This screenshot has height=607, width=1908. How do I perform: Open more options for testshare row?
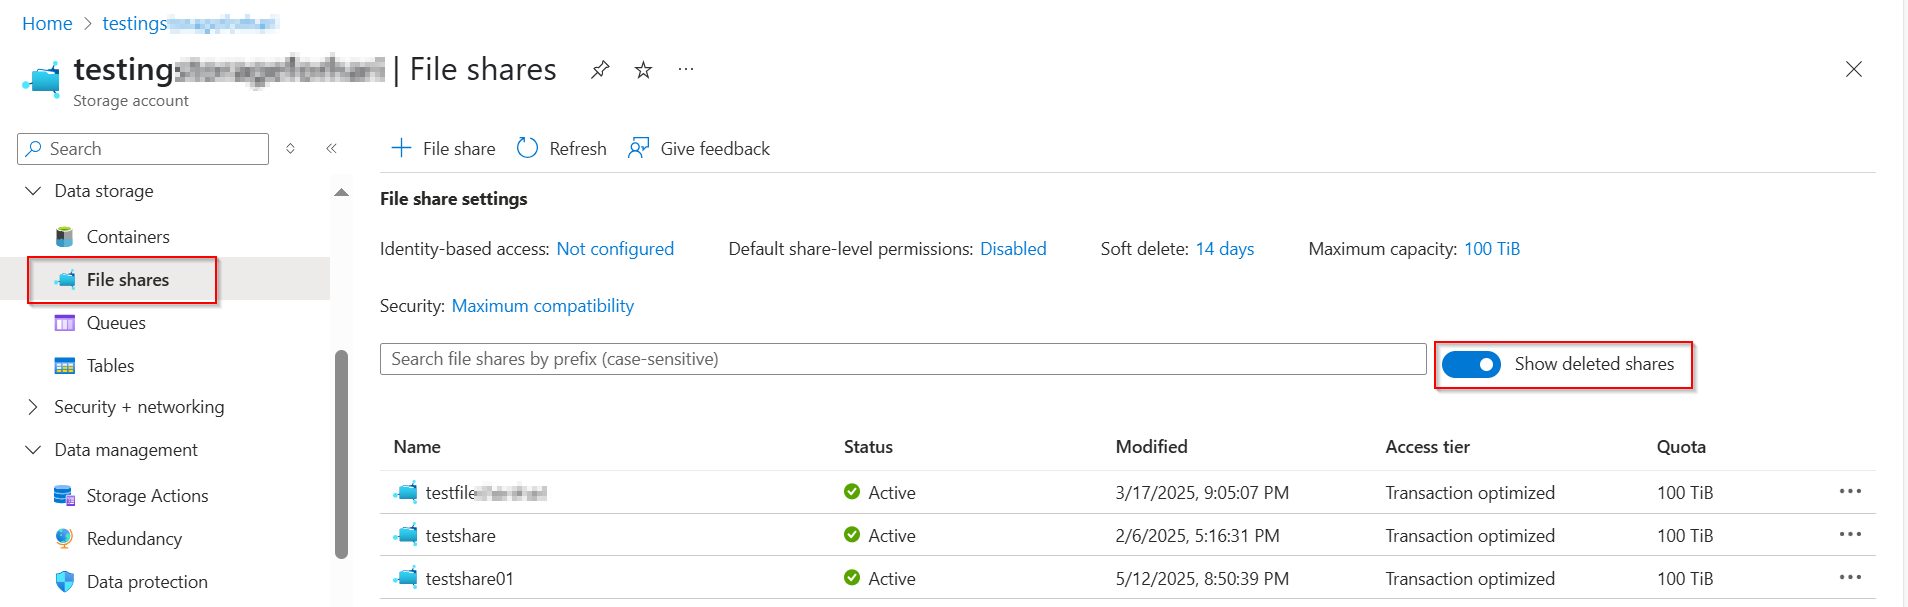1850,534
